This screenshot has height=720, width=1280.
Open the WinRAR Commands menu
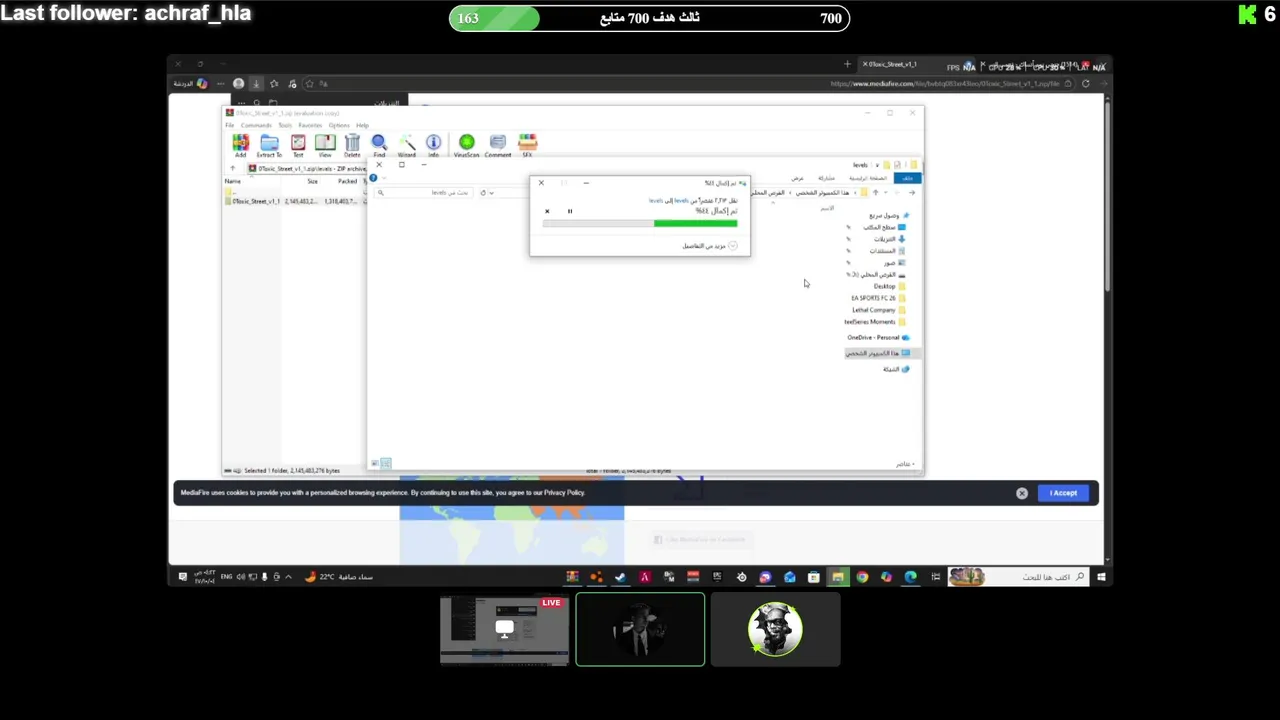pos(256,125)
